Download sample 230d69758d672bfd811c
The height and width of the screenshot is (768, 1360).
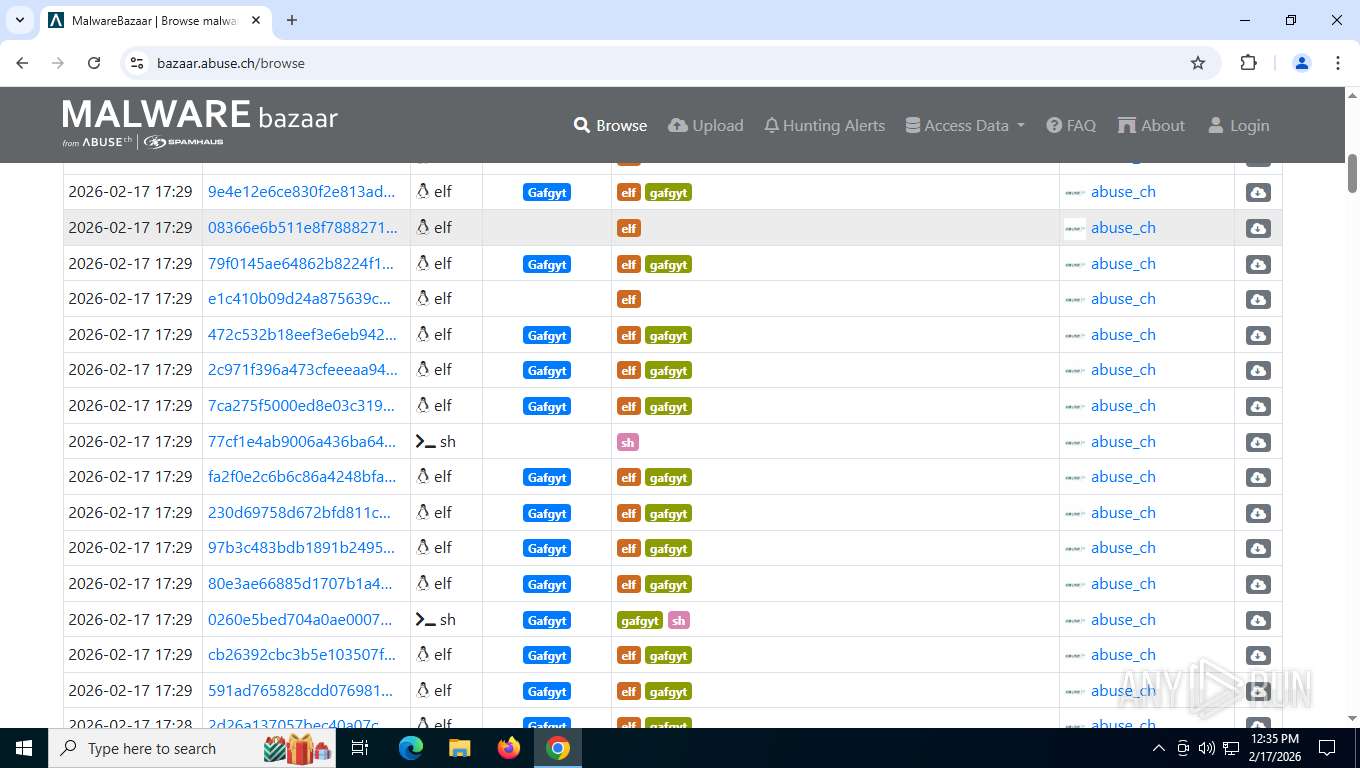click(1258, 514)
